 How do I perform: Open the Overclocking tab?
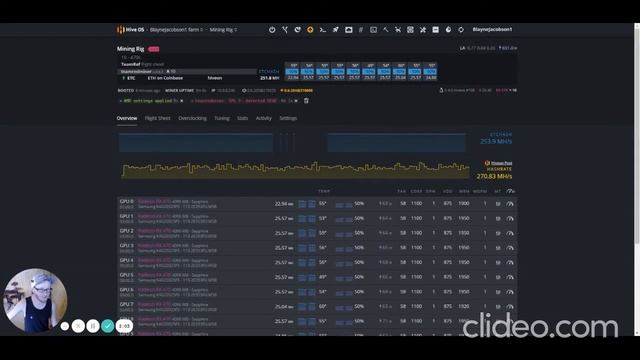pos(192,118)
